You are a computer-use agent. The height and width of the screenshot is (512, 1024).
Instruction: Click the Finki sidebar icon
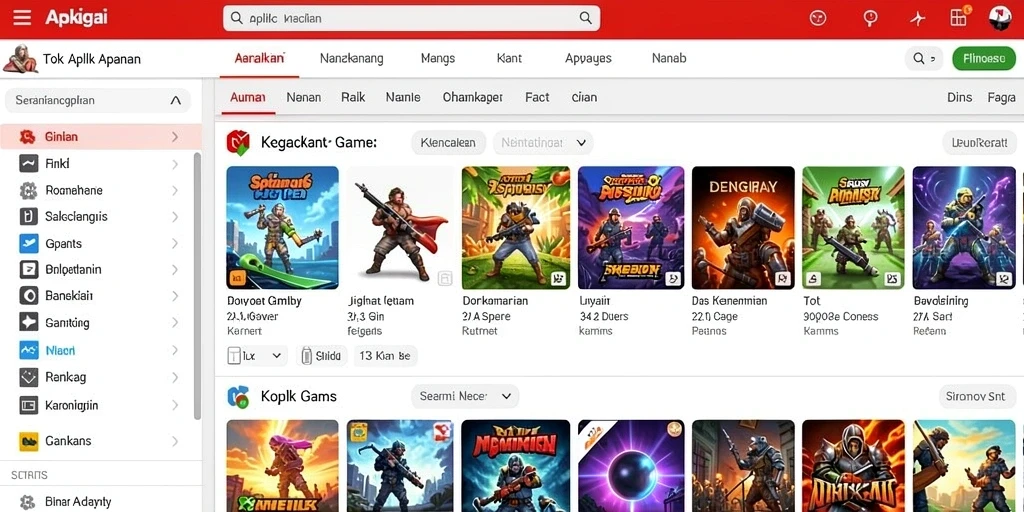click(x=28, y=163)
